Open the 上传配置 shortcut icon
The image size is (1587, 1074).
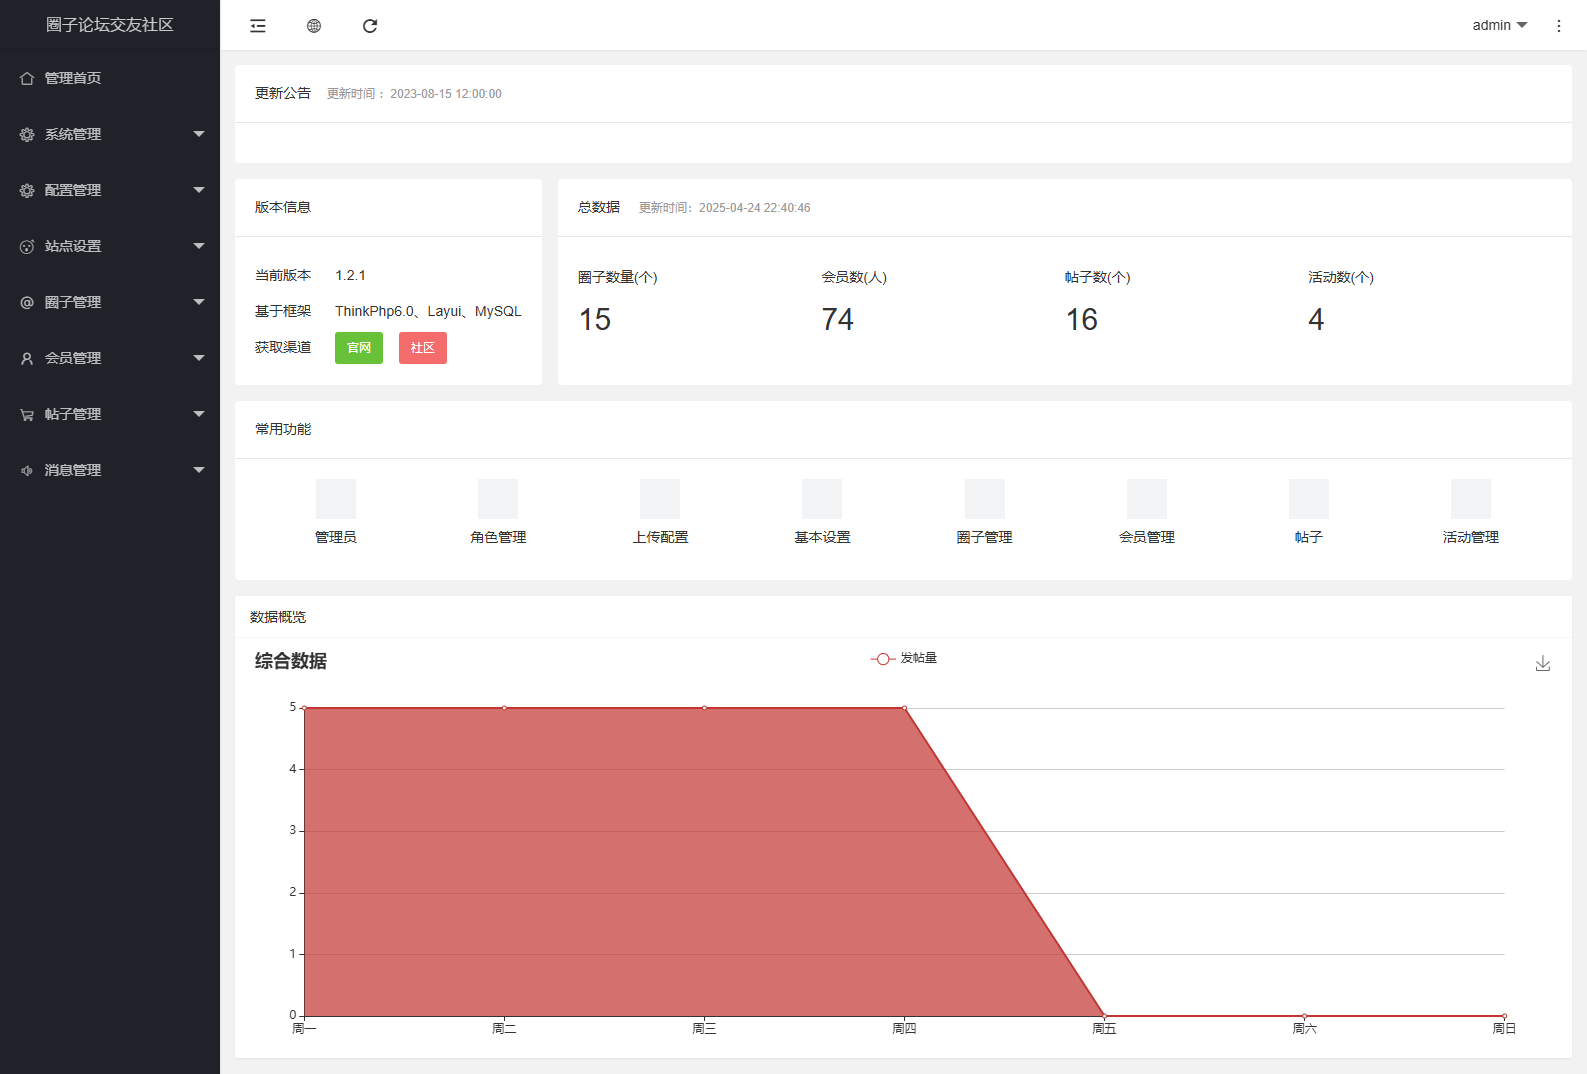pyautogui.click(x=660, y=499)
